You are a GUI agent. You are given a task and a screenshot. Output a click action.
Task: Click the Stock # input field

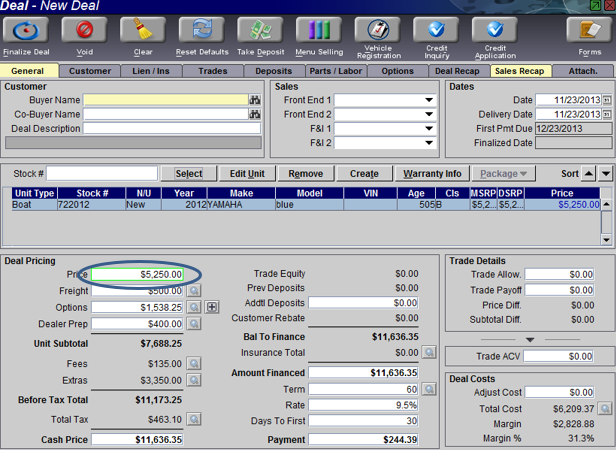click(102, 173)
